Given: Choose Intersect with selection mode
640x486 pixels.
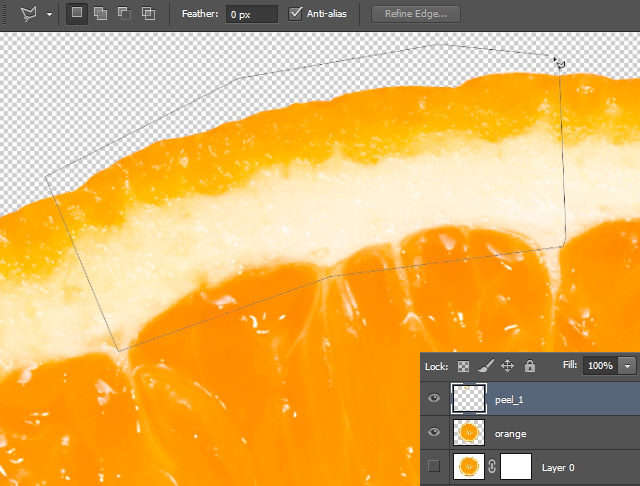Looking at the screenshot, I should coord(149,13).
